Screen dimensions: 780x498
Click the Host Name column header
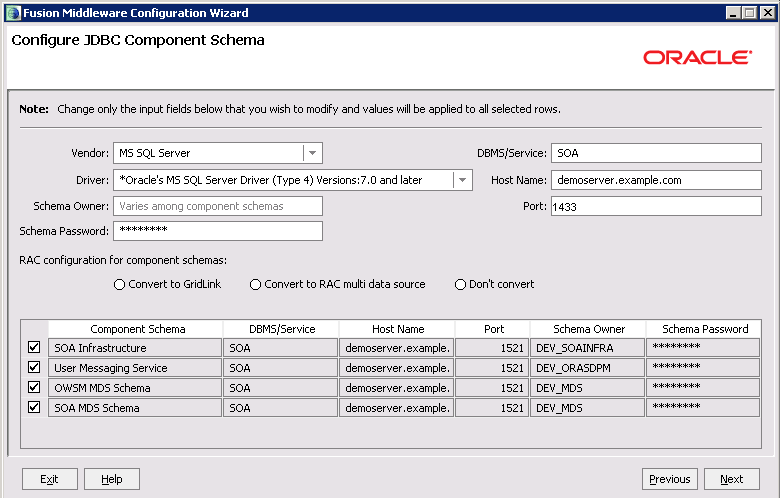click(x=397, y=329)
